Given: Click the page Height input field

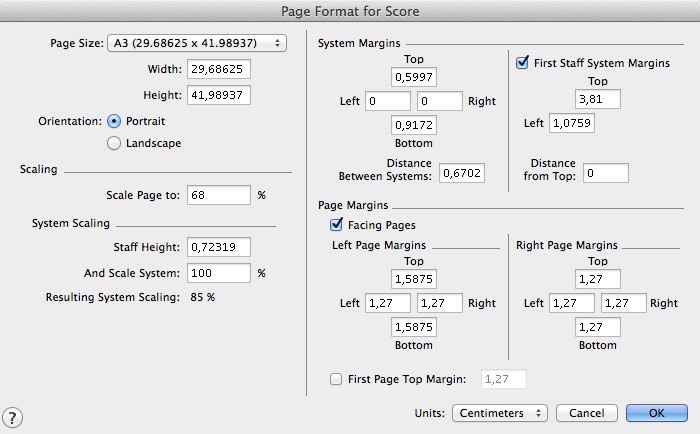Looking at the screenshot, I should tap(216, 95).
